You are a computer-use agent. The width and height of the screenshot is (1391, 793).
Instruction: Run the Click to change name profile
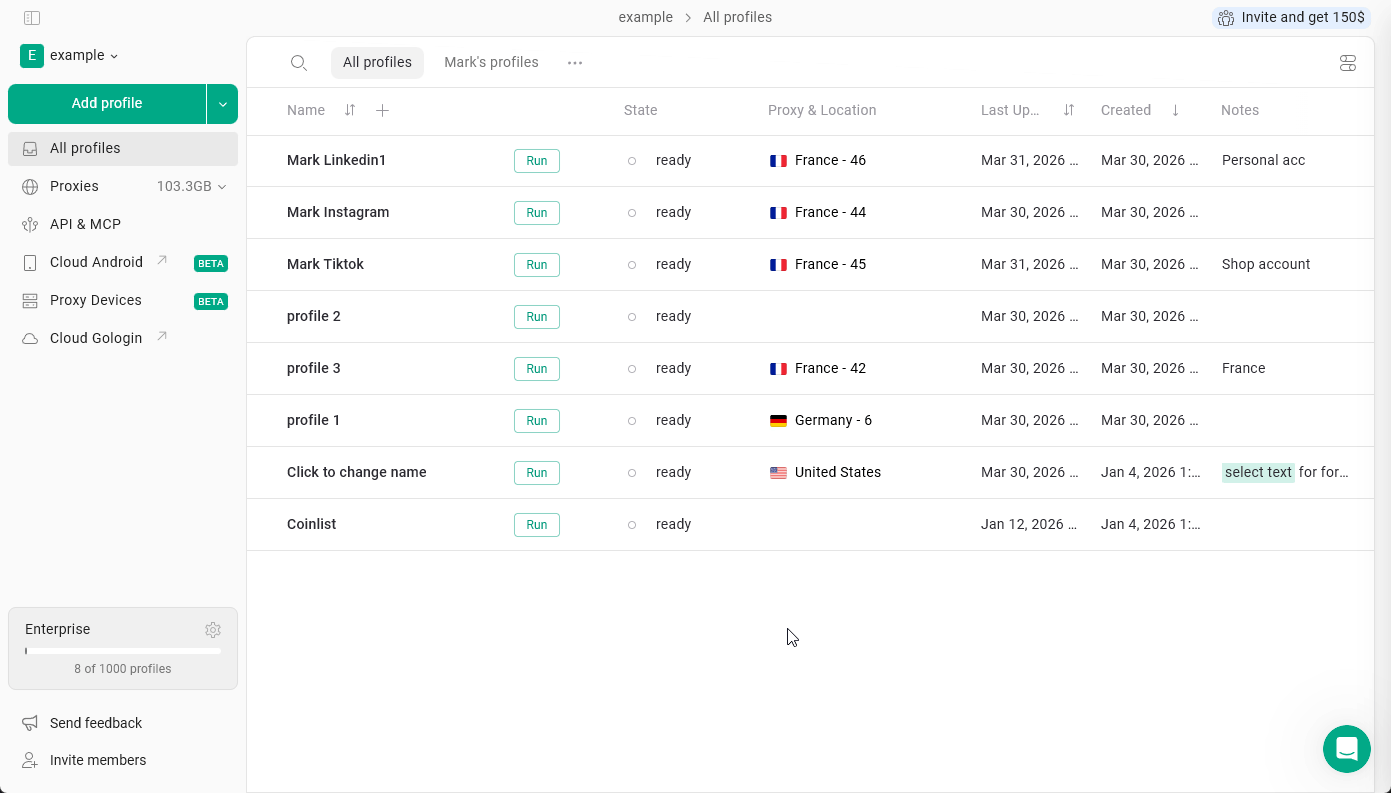click(537, 473)
